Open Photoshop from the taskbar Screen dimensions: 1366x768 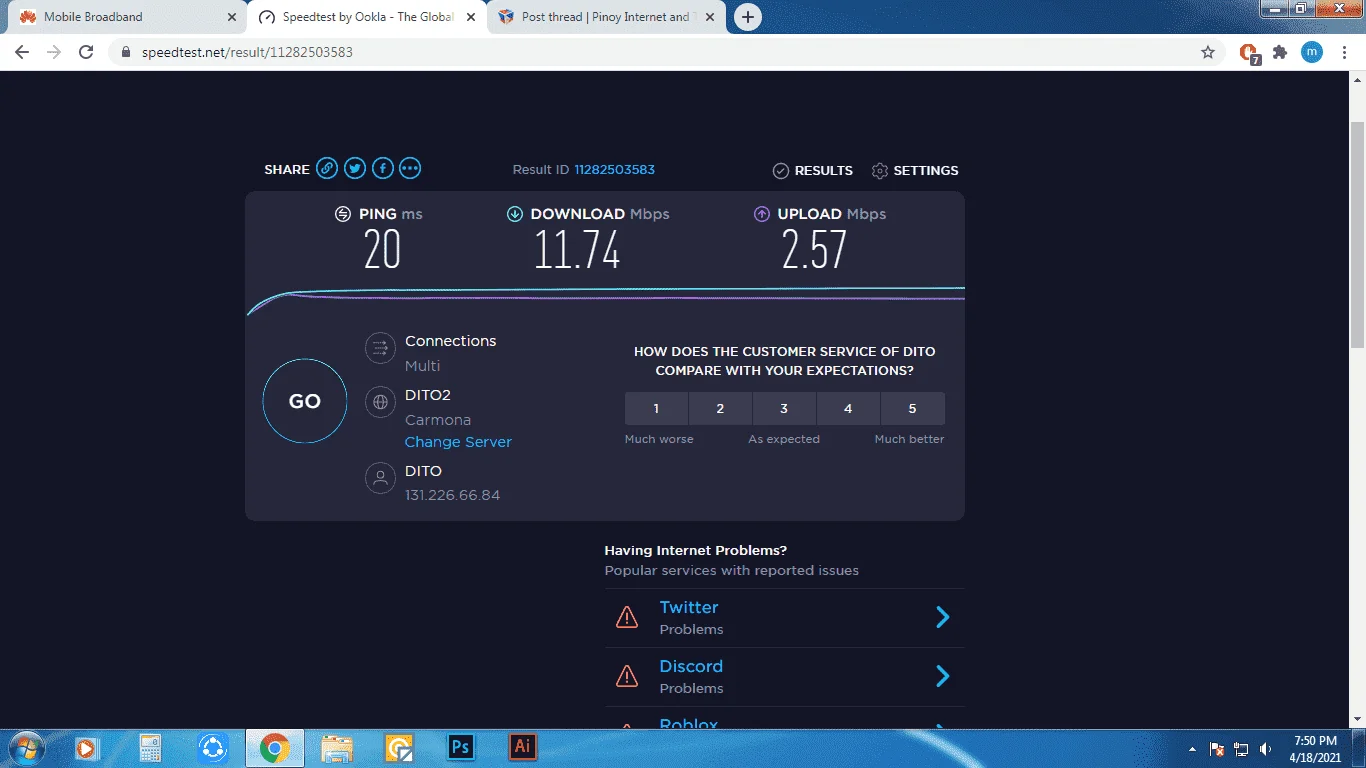click(x=461, y=747)
